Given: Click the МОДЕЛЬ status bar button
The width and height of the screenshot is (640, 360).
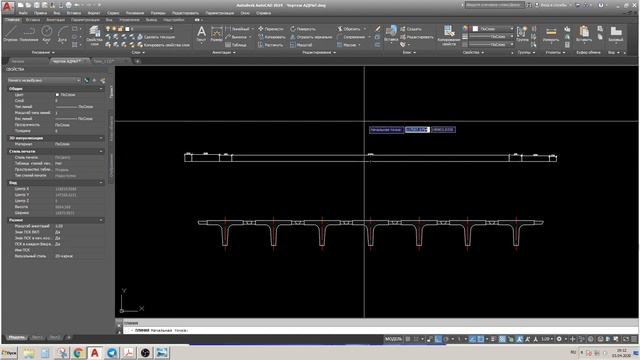Looking at the screenshot, I should click(393, 339).
